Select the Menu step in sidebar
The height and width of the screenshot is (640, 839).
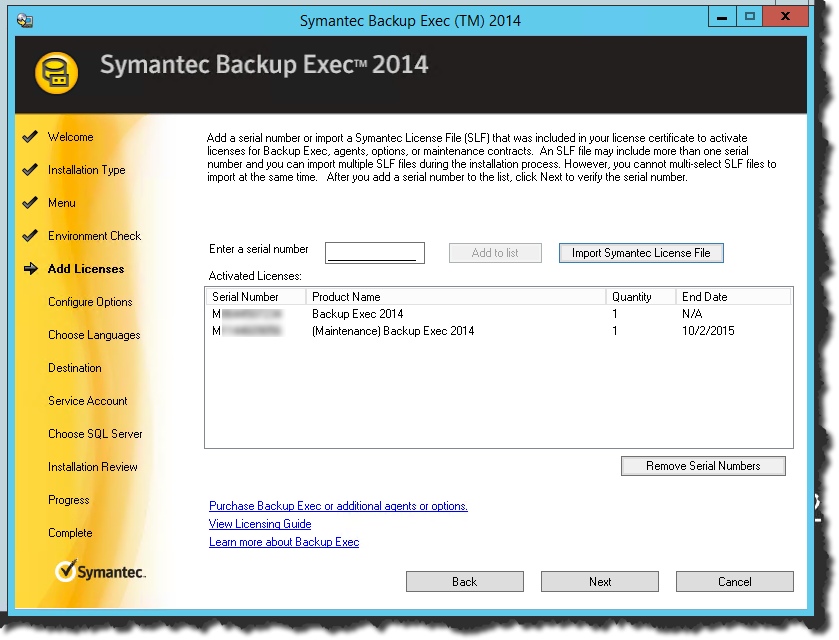click(x=62, y=203)
